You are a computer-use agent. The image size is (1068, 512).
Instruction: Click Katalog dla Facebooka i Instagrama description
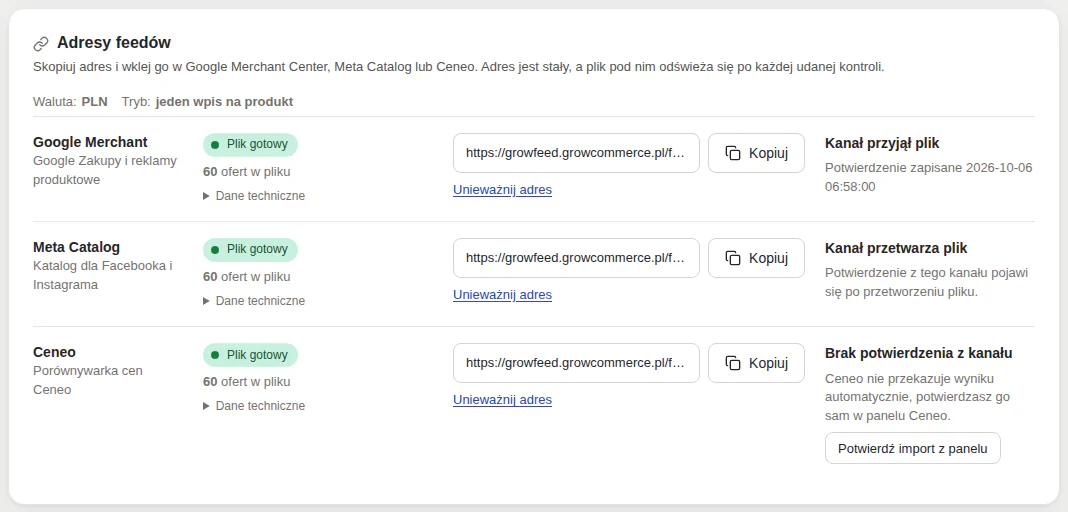(x=103, y=275)
